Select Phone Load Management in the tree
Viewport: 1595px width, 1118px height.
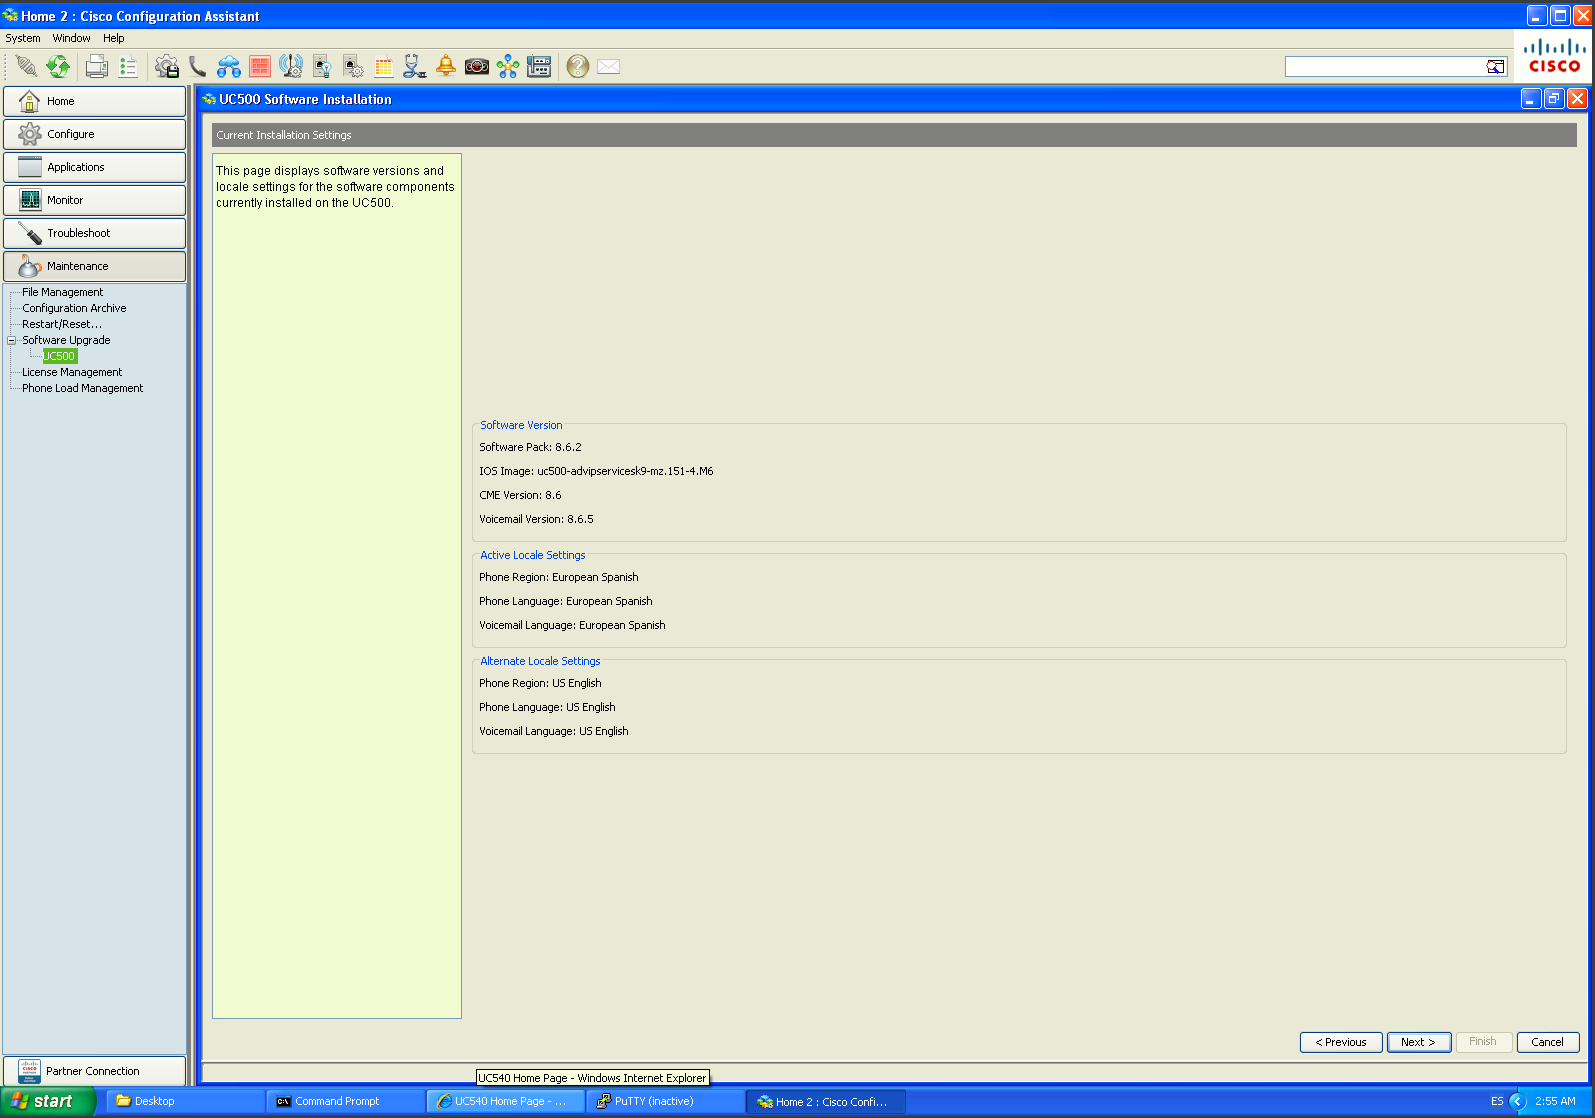coord(83,388)
